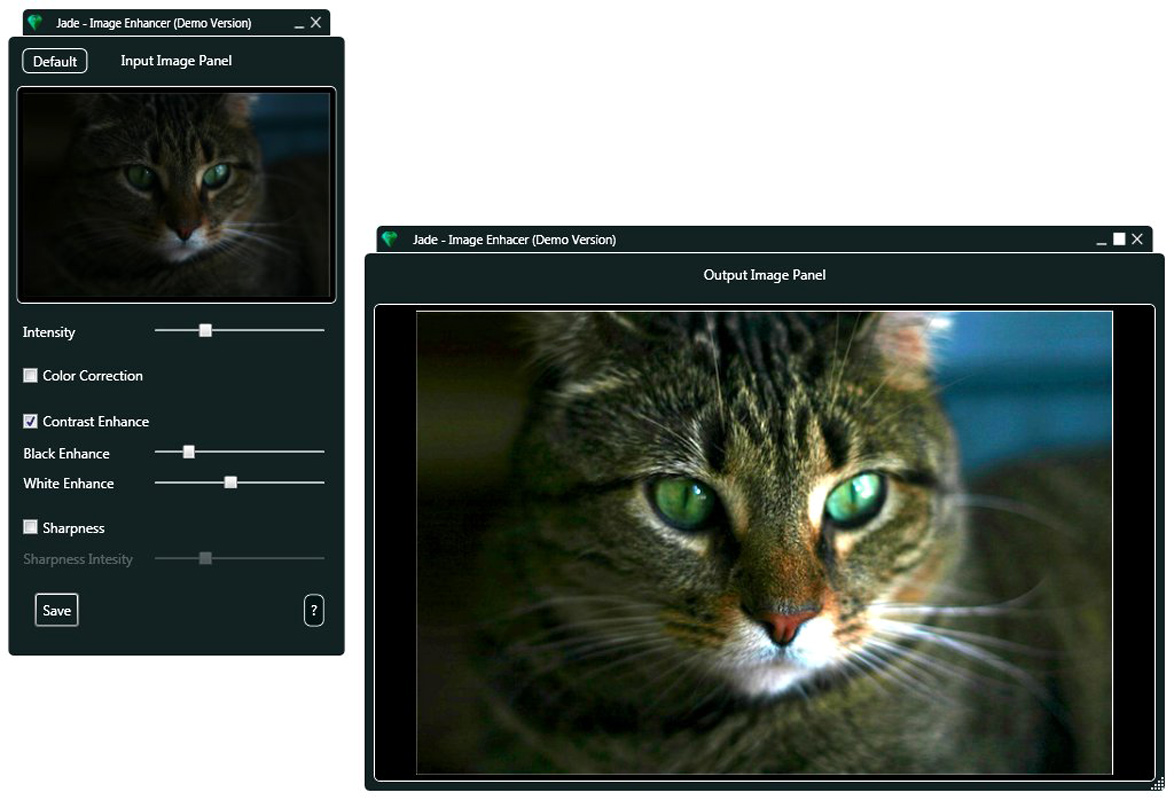Click the White Enhance slider handle
The height and width of the screenshot is (800, 1174).
click(231, 482)
